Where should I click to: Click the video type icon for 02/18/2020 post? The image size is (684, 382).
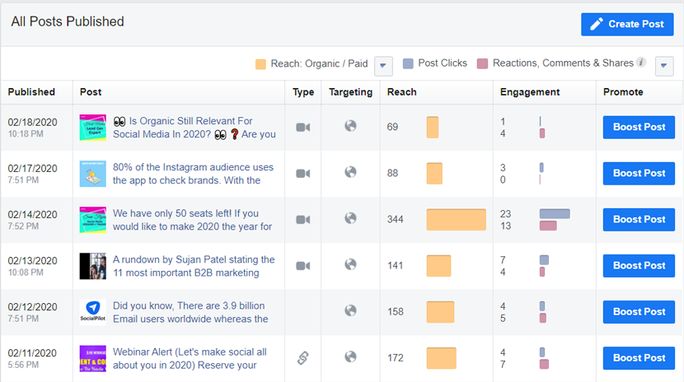(303, 127)
